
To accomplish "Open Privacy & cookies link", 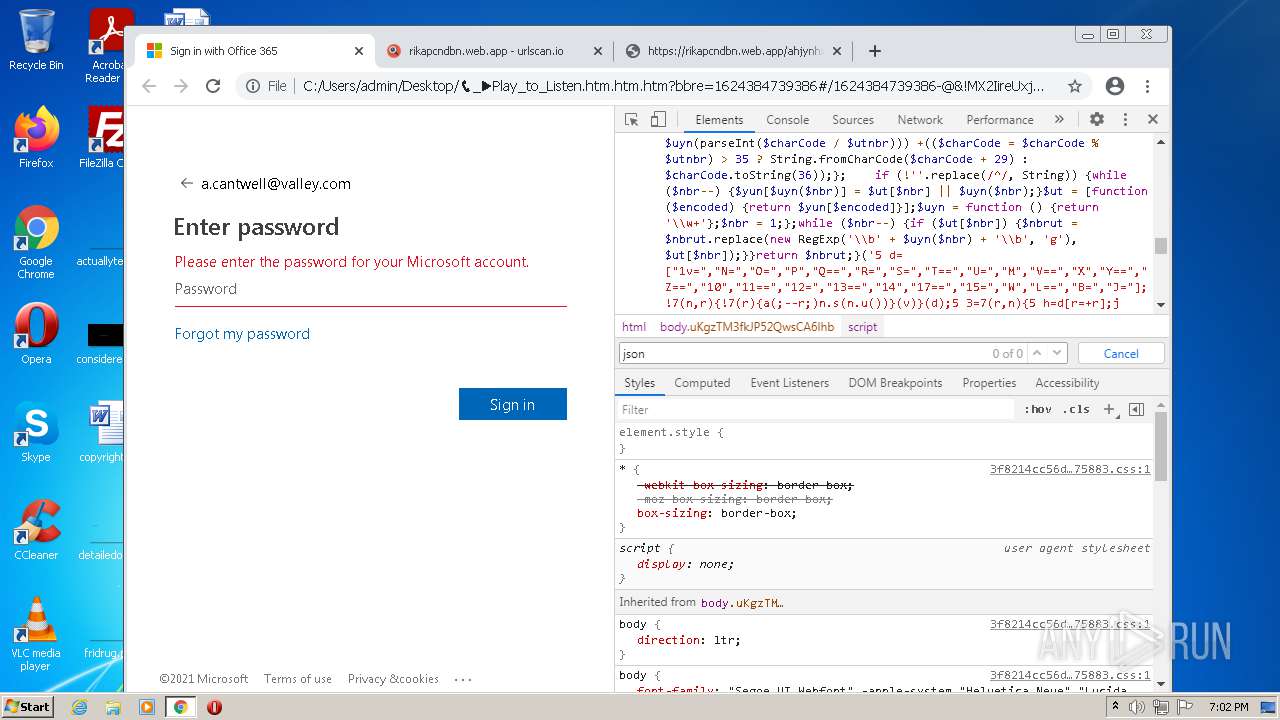I will point(393,679).
